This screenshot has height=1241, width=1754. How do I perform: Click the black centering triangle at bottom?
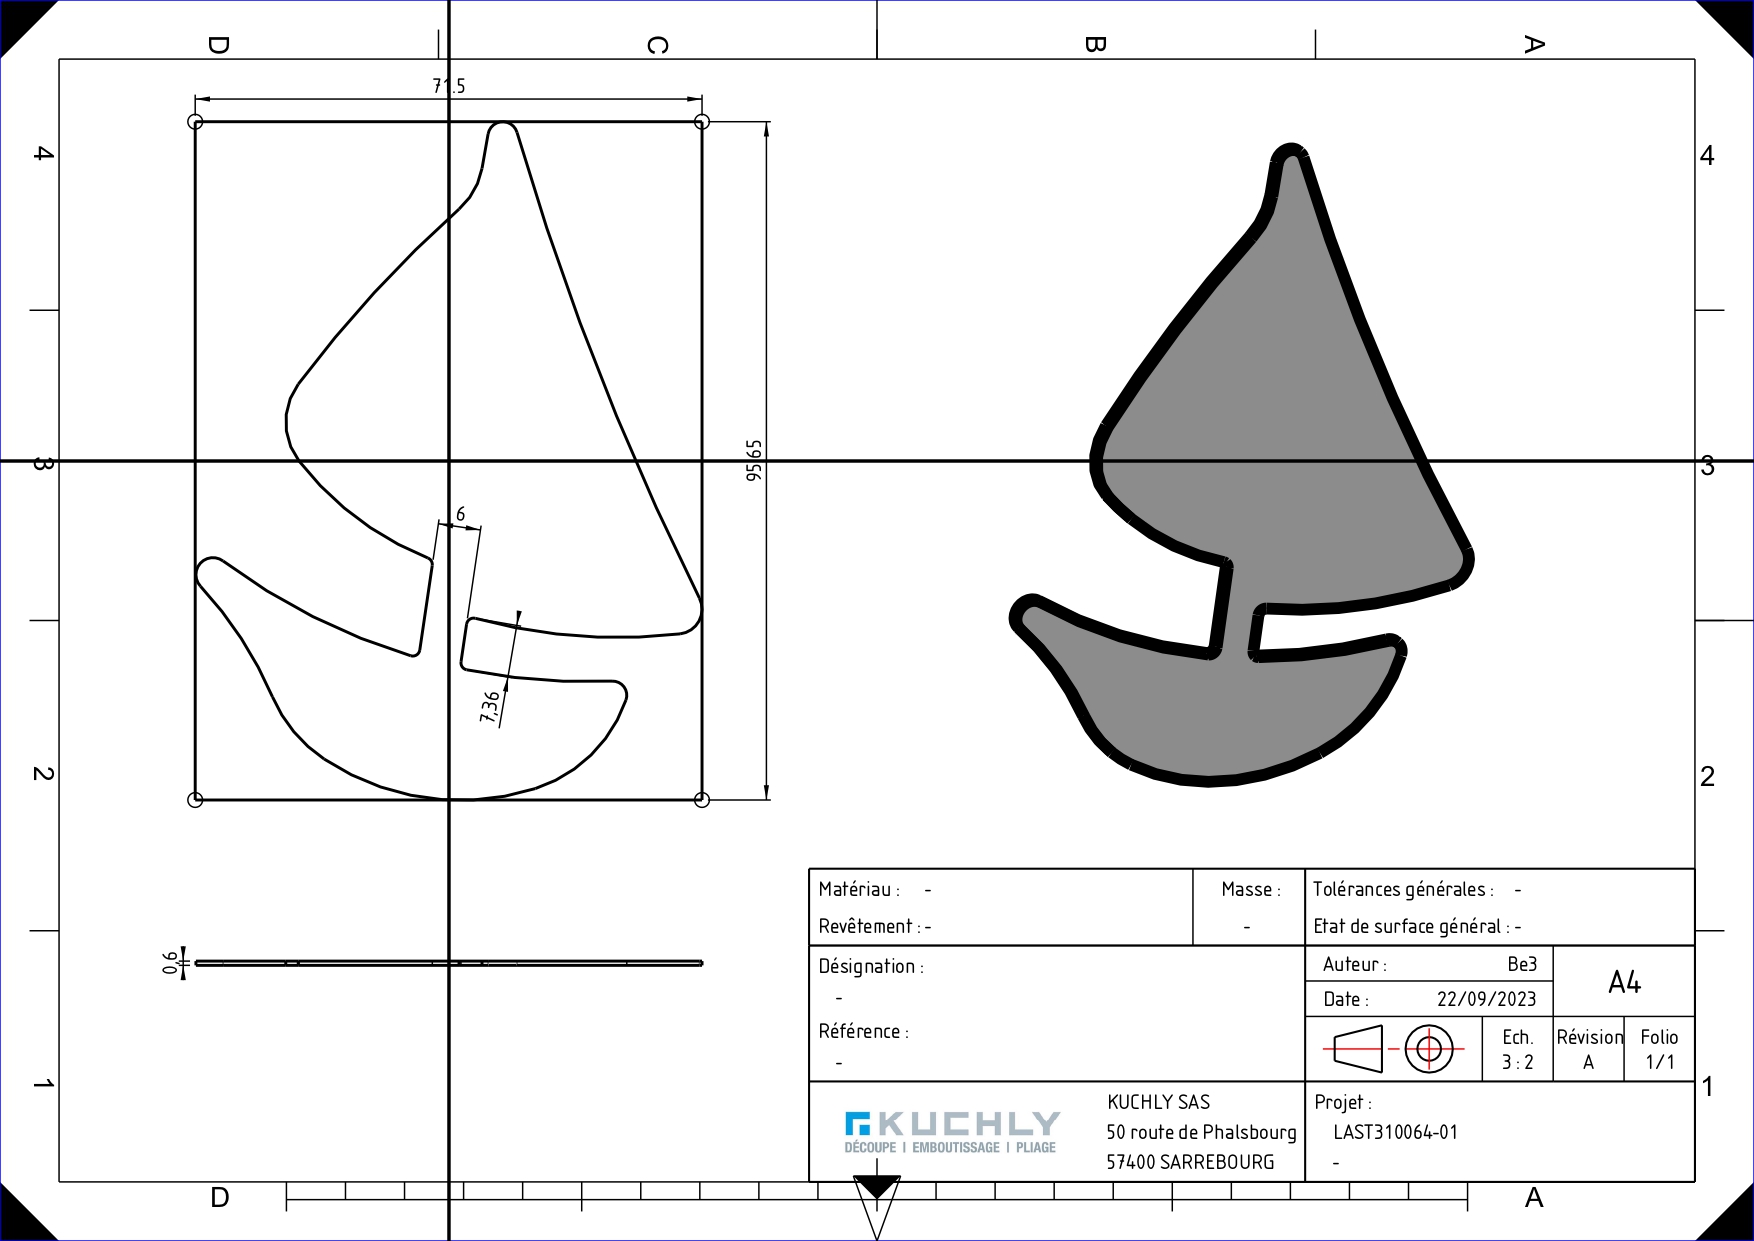(877, 1187)
